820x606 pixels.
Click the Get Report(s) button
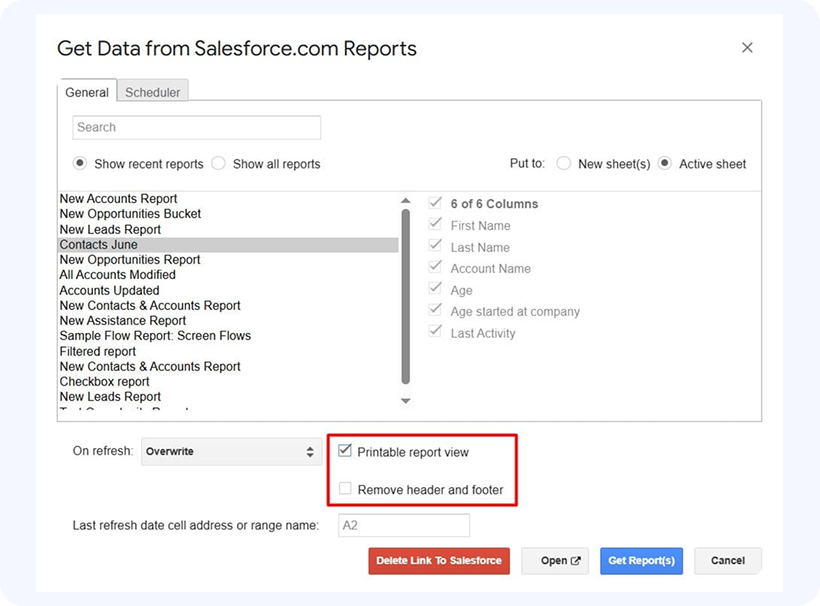click(x=641, y=561)
